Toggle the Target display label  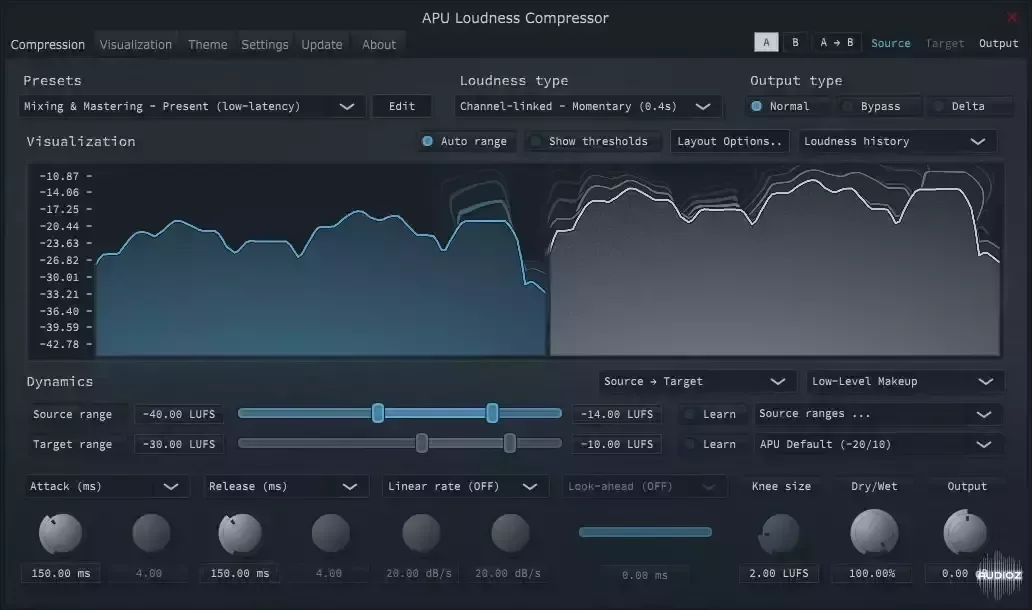[944, 43]
